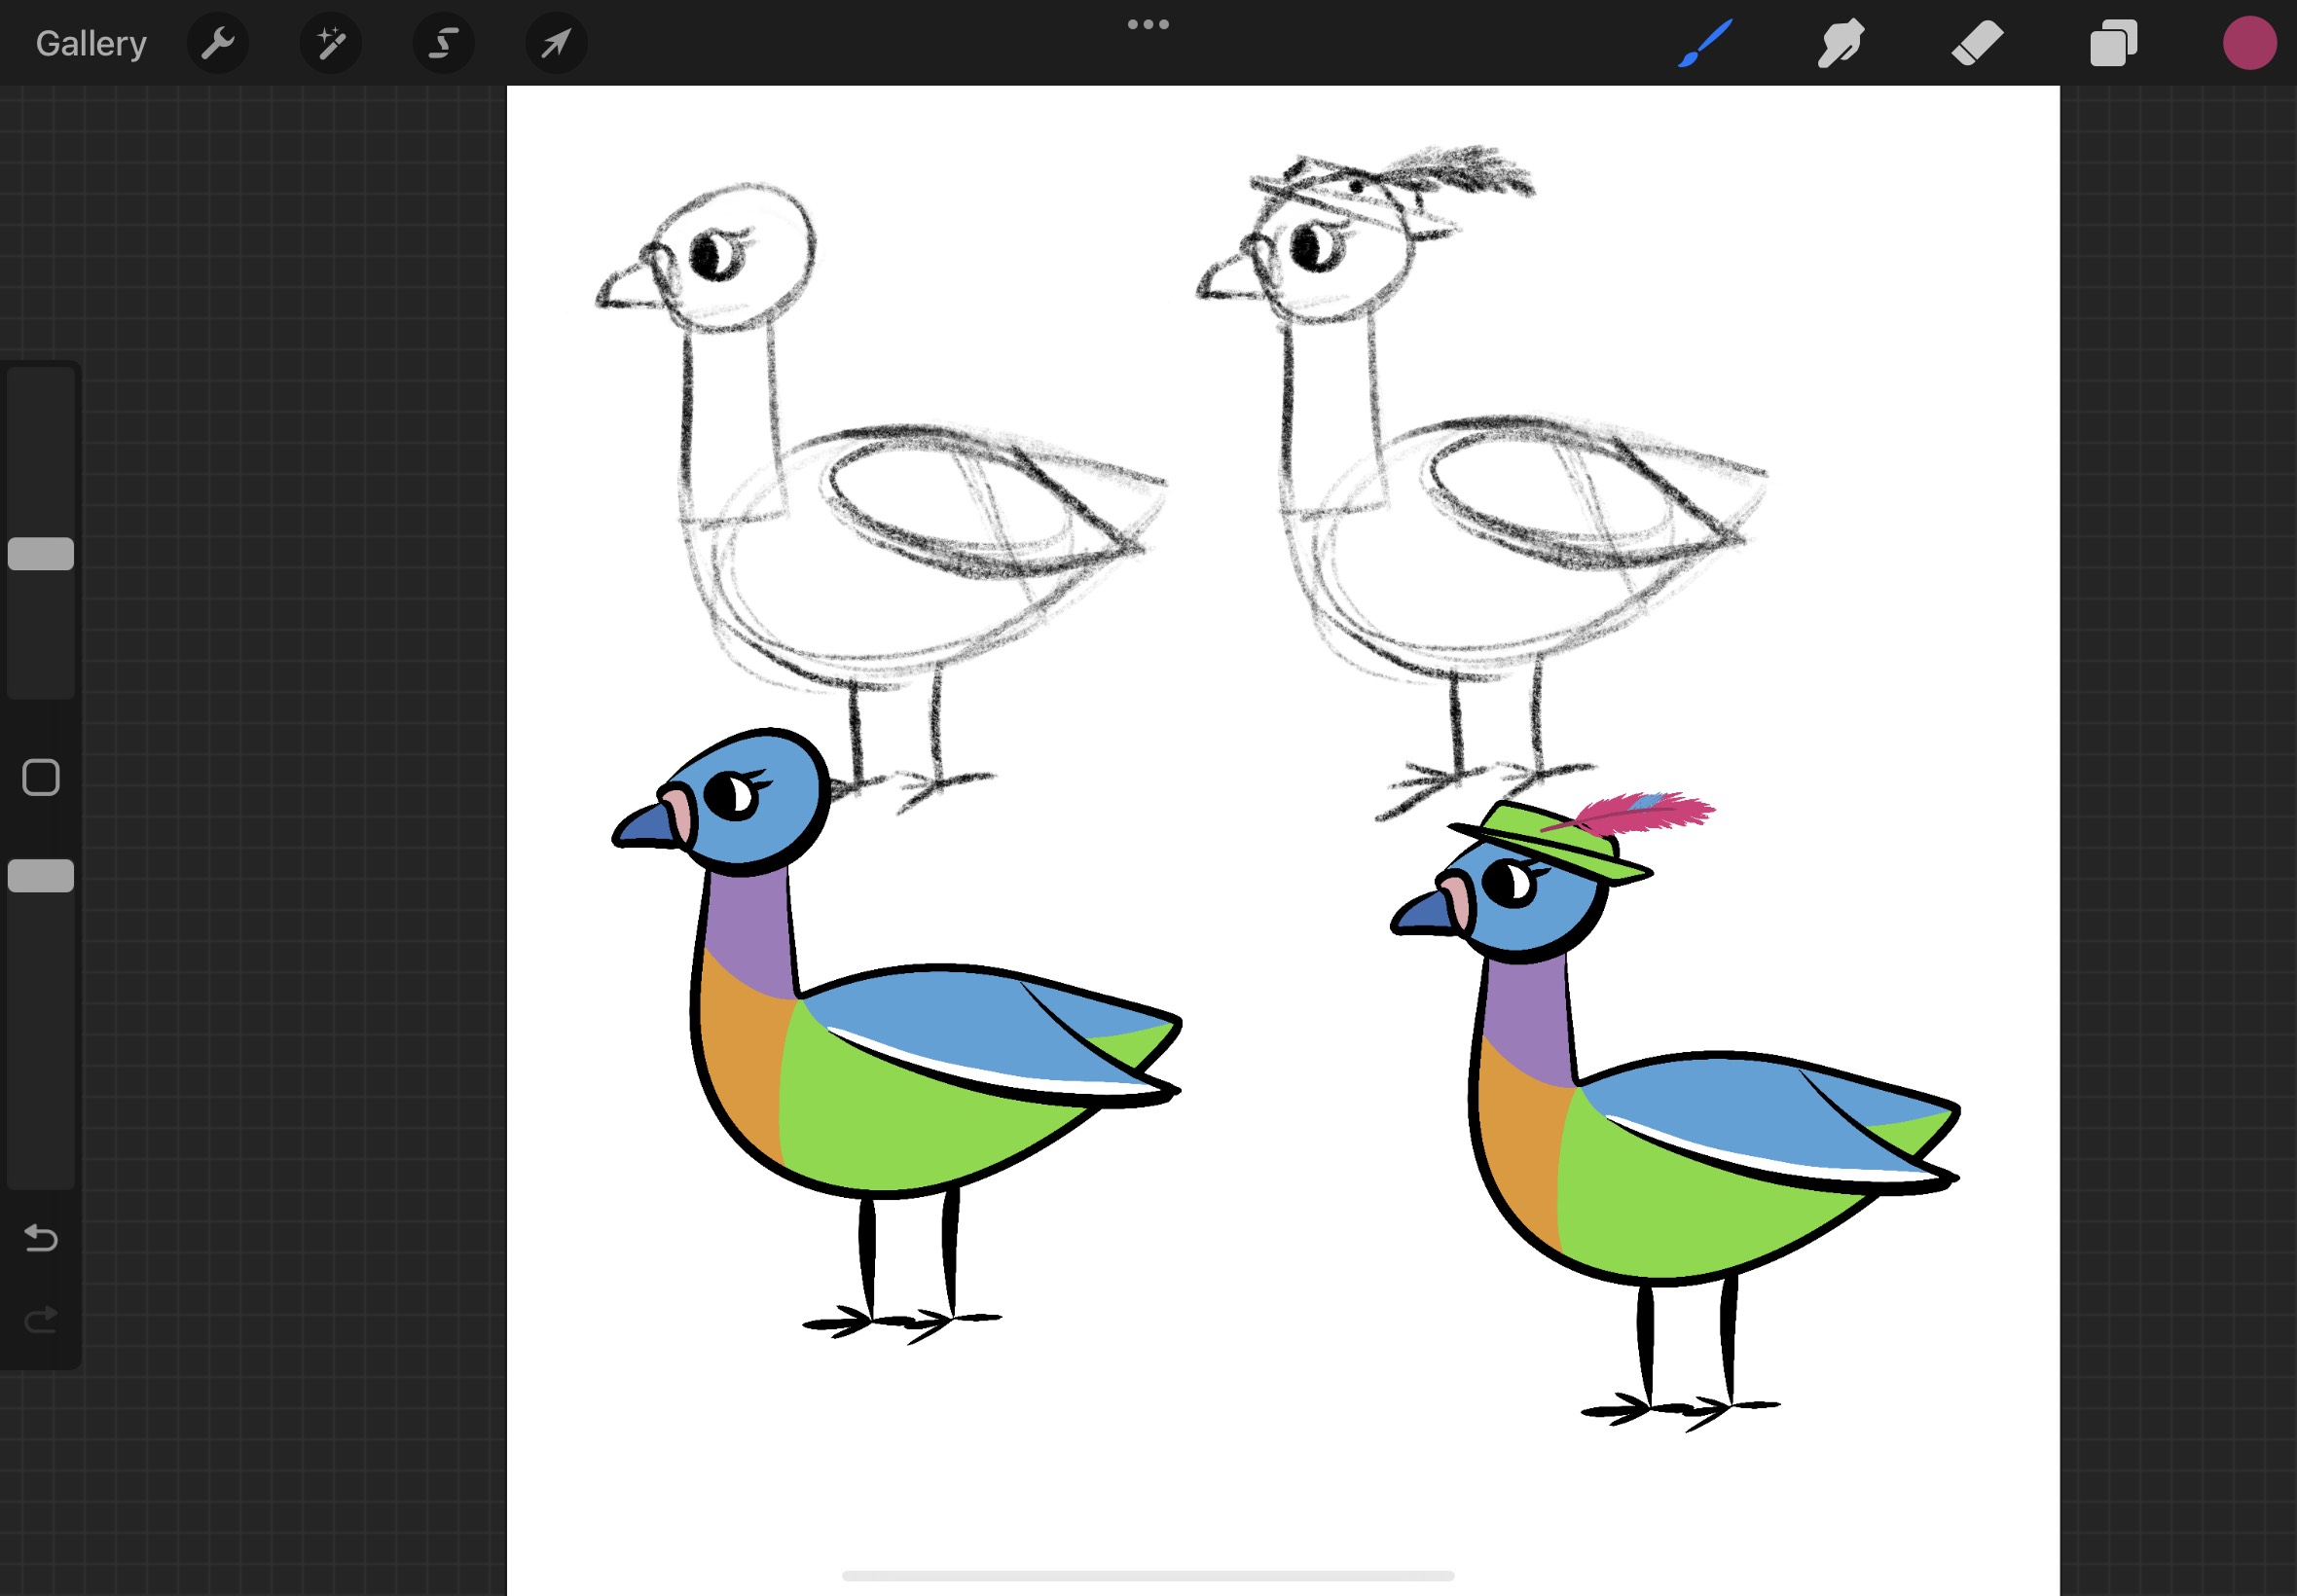This screenshot has width=2297, height=1596.
Task: Open the active color picker
Action: click(x=2250, y=43)
